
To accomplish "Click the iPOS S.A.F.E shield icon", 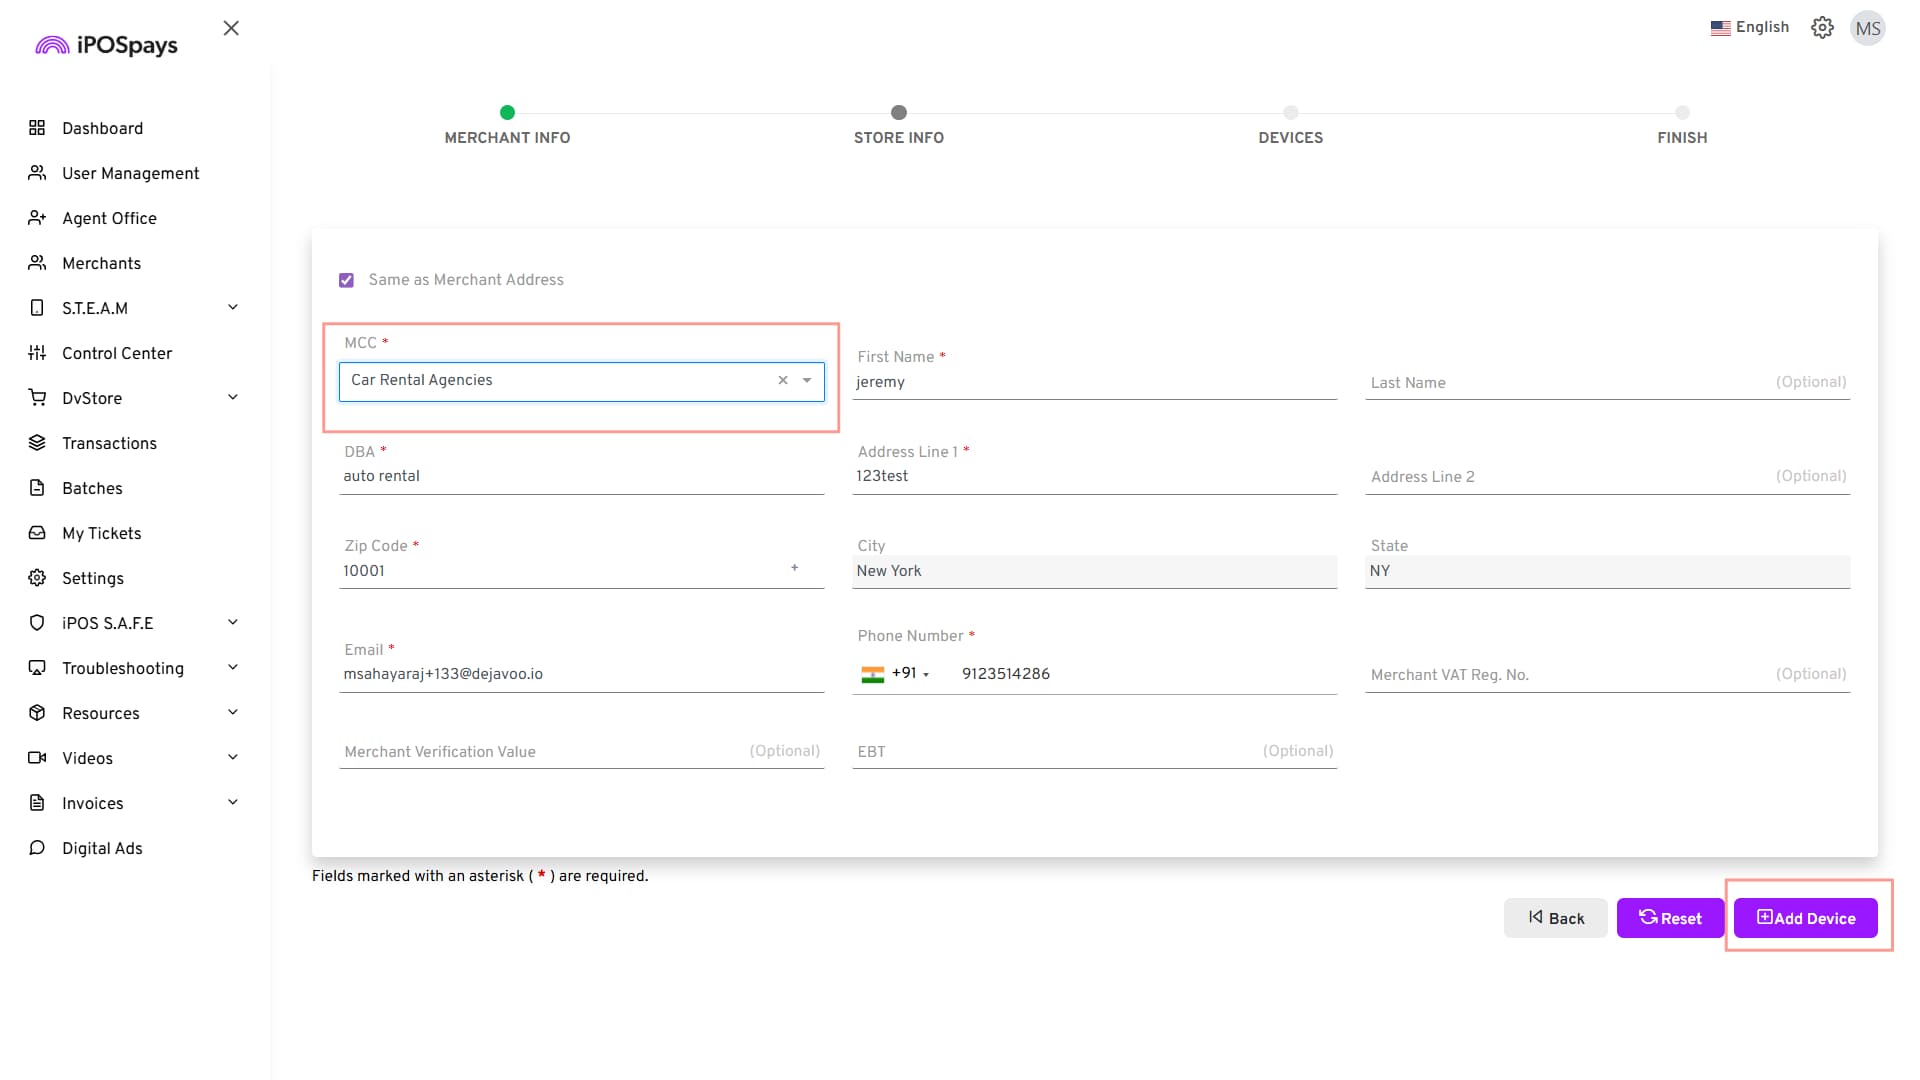I will pyautogui.click(x=37, y=623).
